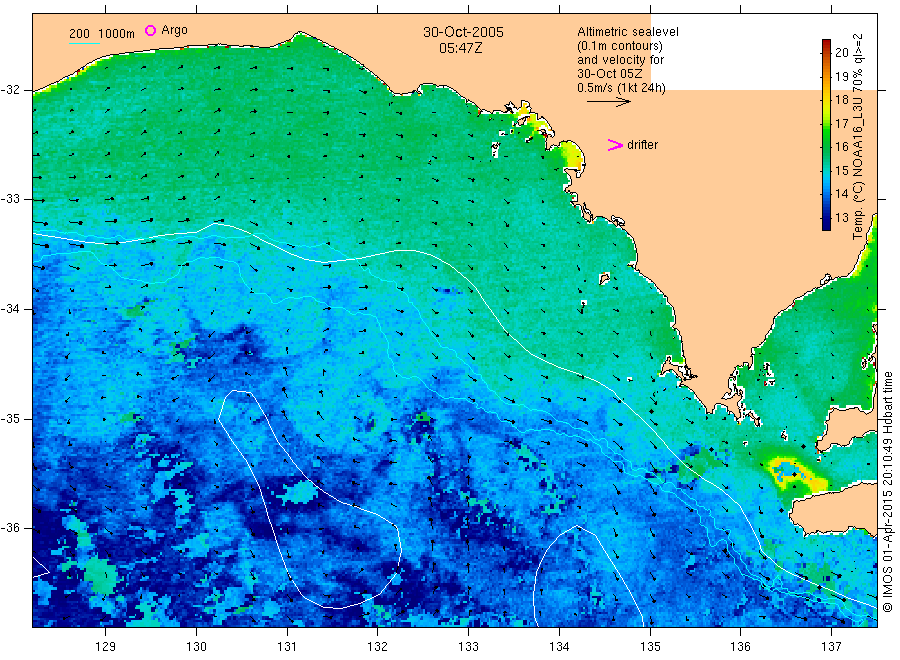The height and width of the screenshot is (660, 900).
Task: Click the magenta Argo circle marker in legend
Action: tap(150, 30)
